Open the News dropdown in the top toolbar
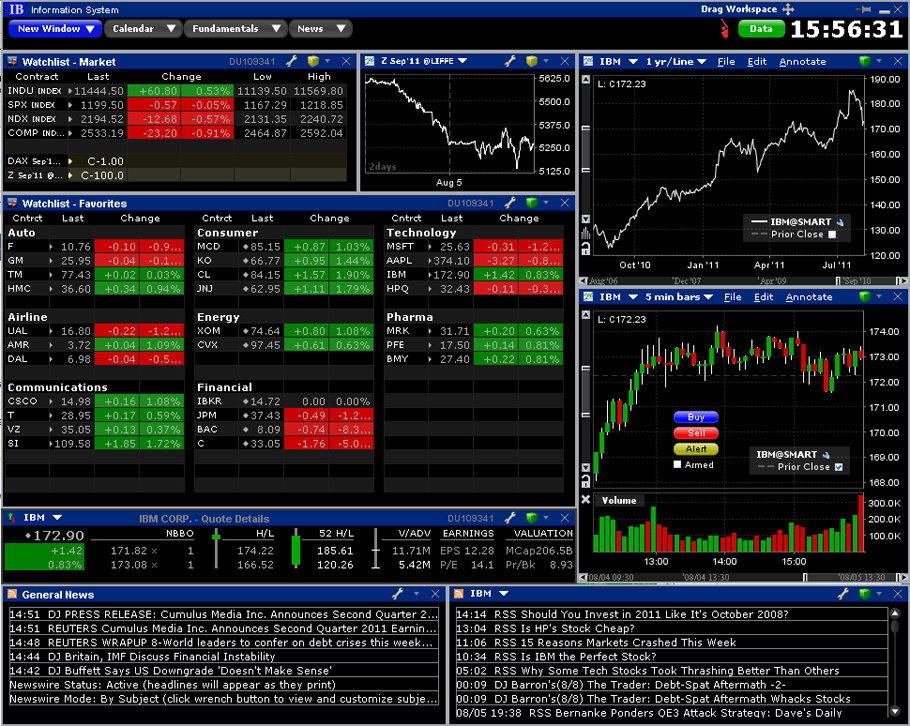This screenshot has width=910, height=726. pos(321,28)
